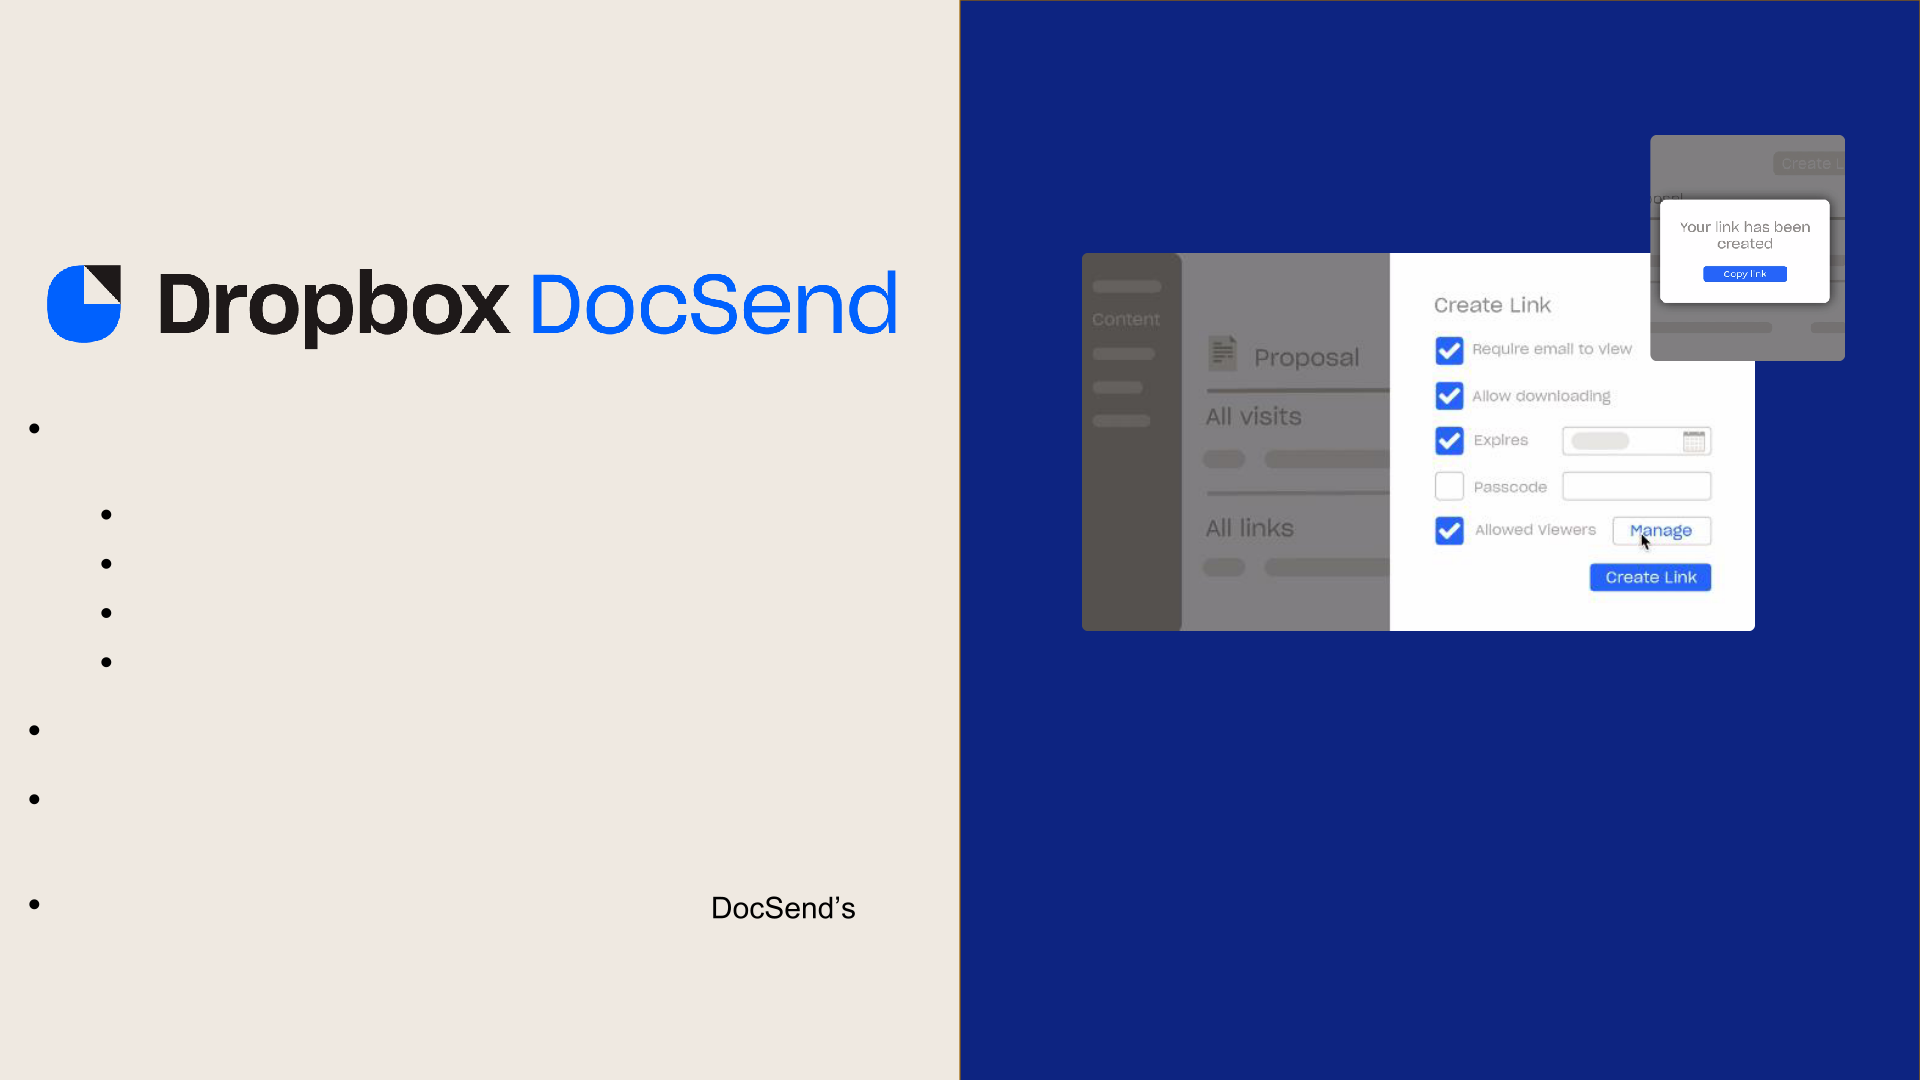Expand the Content panel section
Viewport: 1920px width, 1080px height.
[1125, 320]
